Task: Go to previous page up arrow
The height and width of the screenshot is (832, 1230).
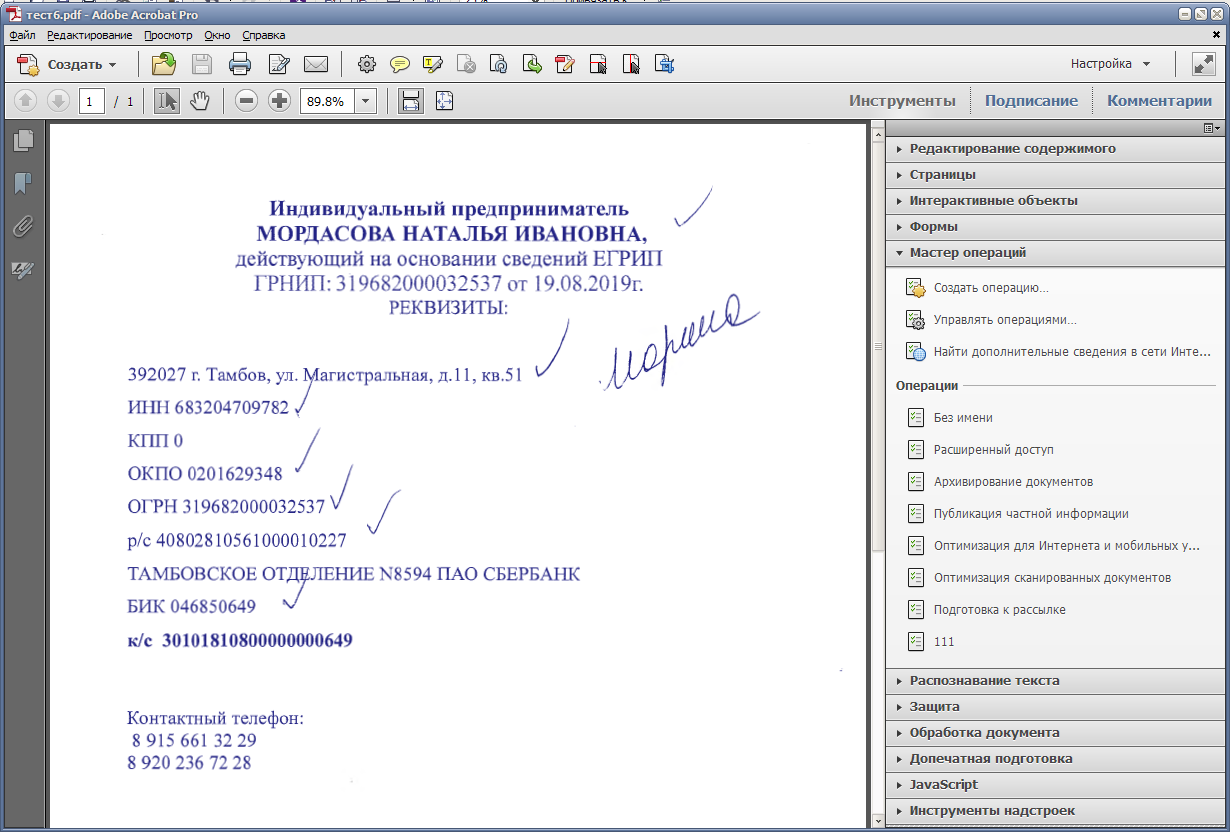Action: click(x=26, y=101)
